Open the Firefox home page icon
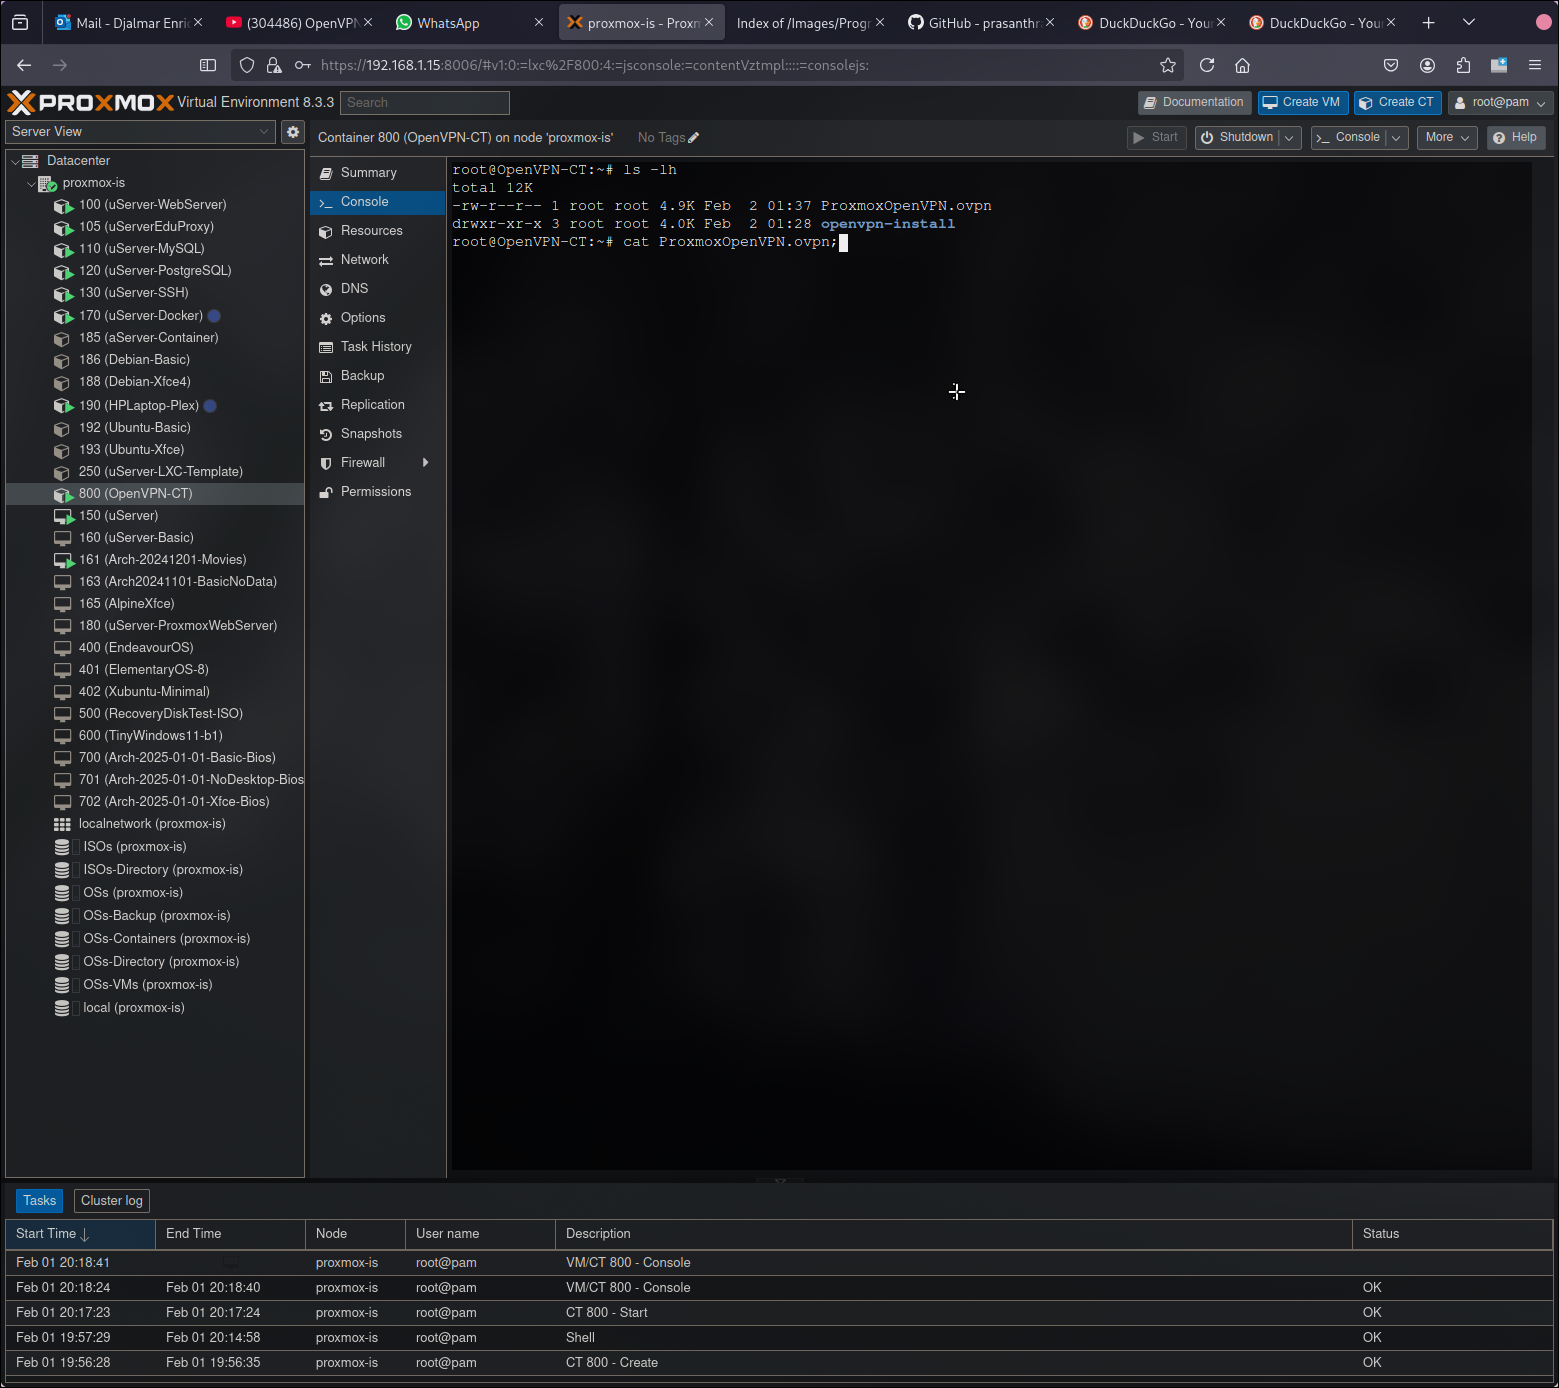1559x1388 pixels. click(1242, 65)
